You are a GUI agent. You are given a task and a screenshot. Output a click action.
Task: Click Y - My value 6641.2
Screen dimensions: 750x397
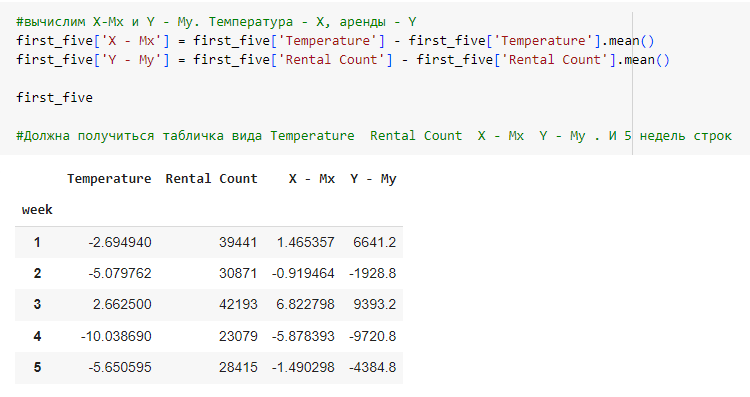tap(375, 243)
